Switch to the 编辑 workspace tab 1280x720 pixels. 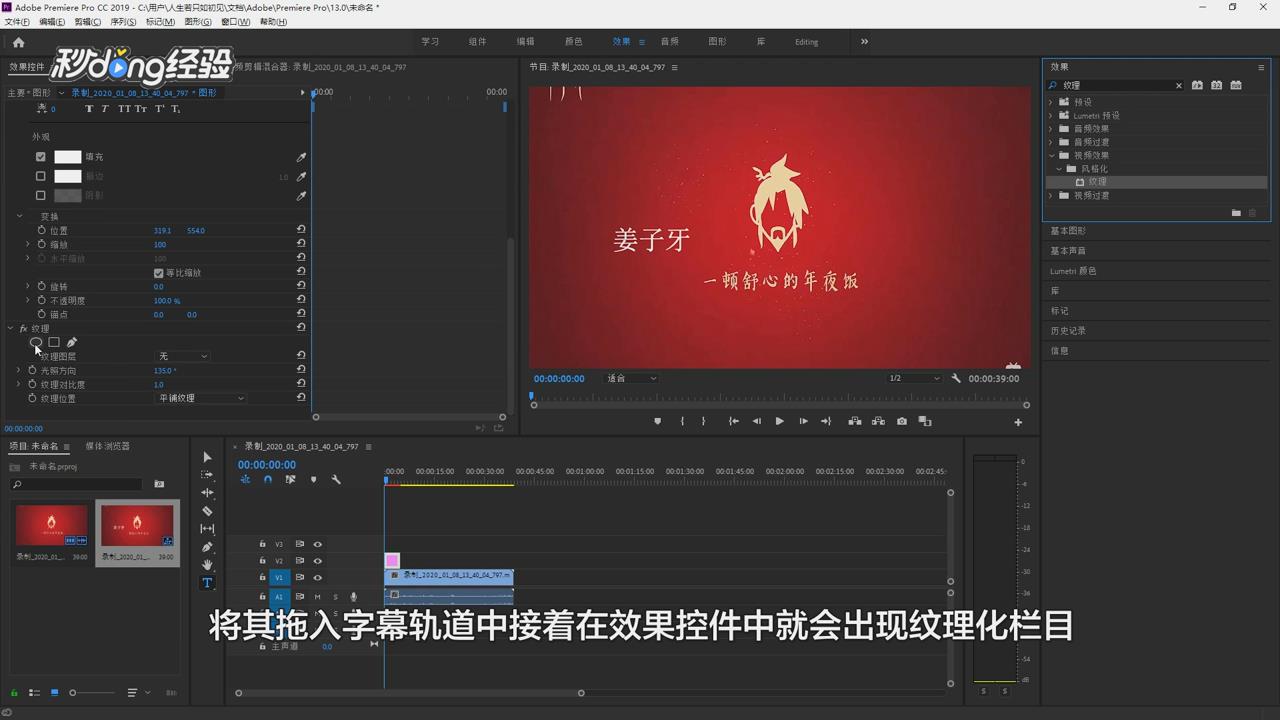point(525,41)
